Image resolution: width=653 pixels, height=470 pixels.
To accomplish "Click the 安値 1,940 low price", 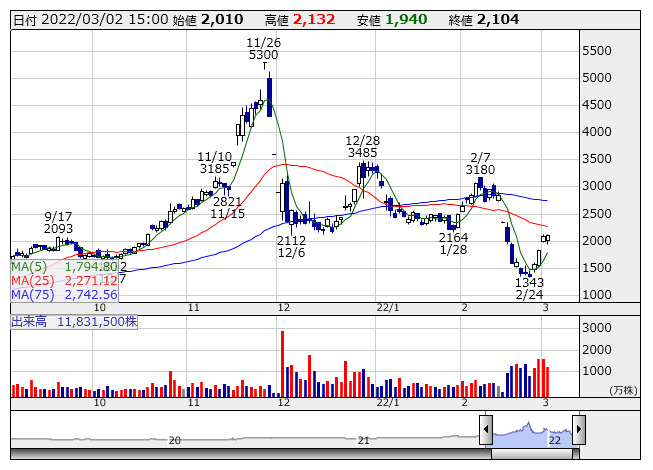I will (392, 20).
